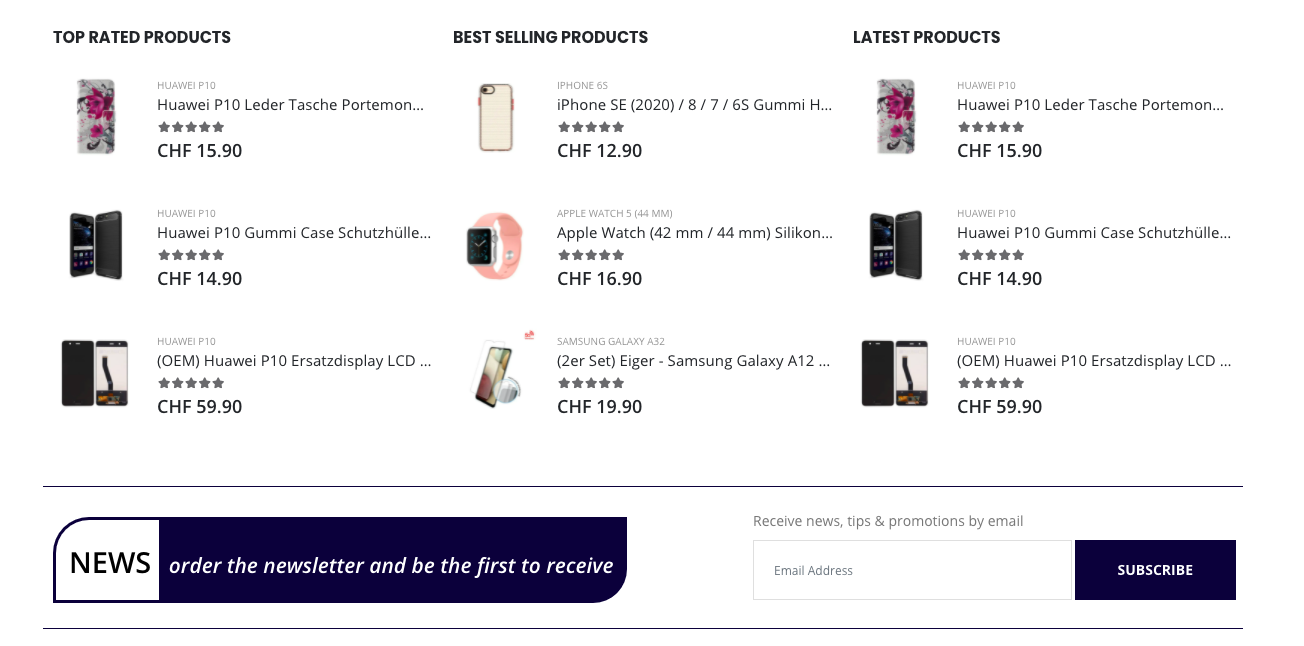Viewport: 1304px width, 646px height.
Task: Click the Subscribe button
Action: click(x=1155, y=570)
